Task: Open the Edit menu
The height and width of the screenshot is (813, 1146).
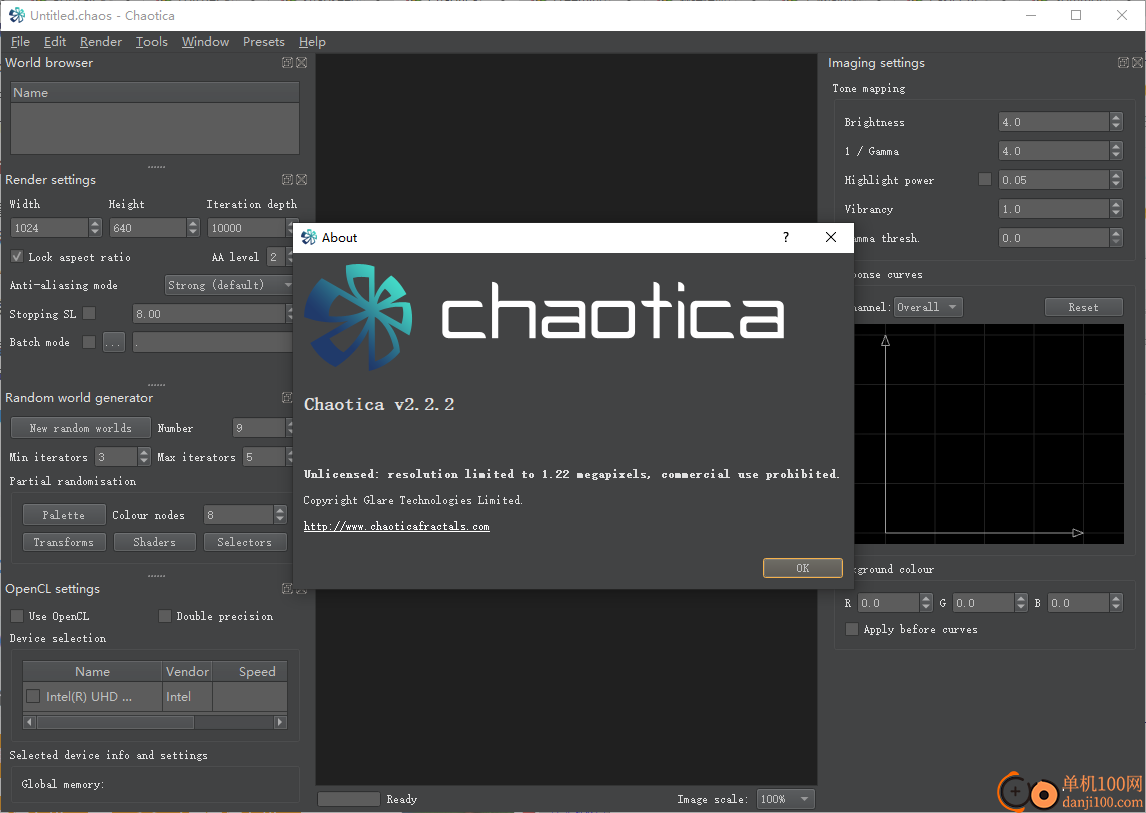Action: pos(55,42)
